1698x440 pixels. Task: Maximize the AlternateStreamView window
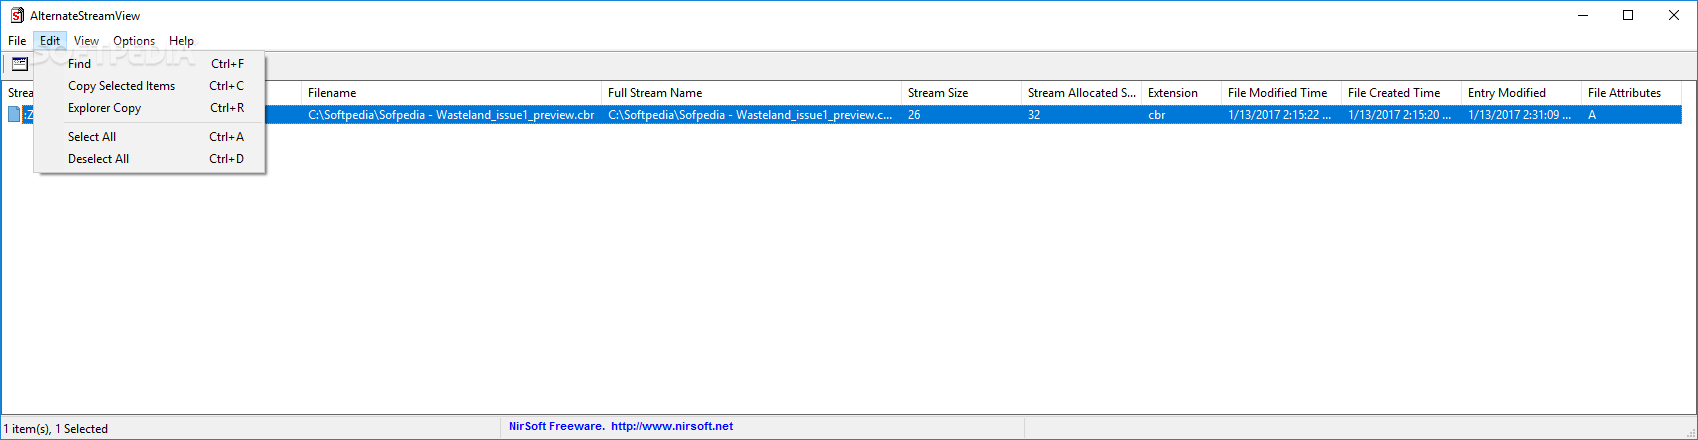click(1628, 15)
